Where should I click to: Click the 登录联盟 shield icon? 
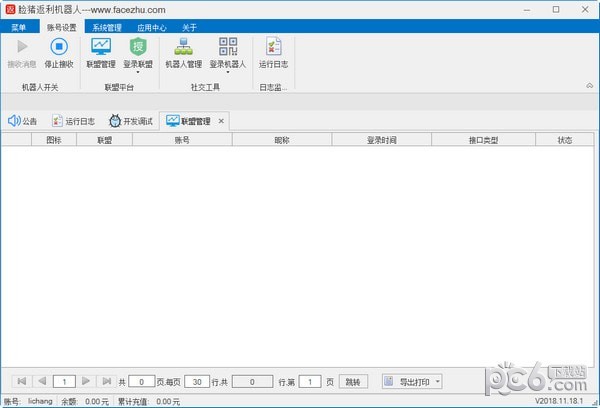(138, 47)
